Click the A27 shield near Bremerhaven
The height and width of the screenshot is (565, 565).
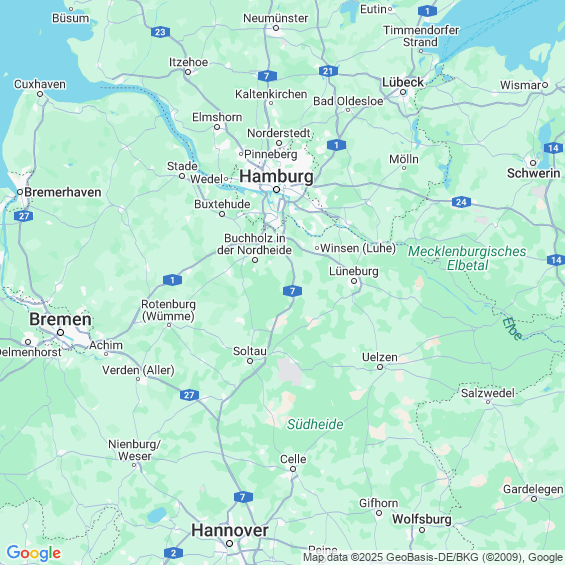[x=24, y=216]
